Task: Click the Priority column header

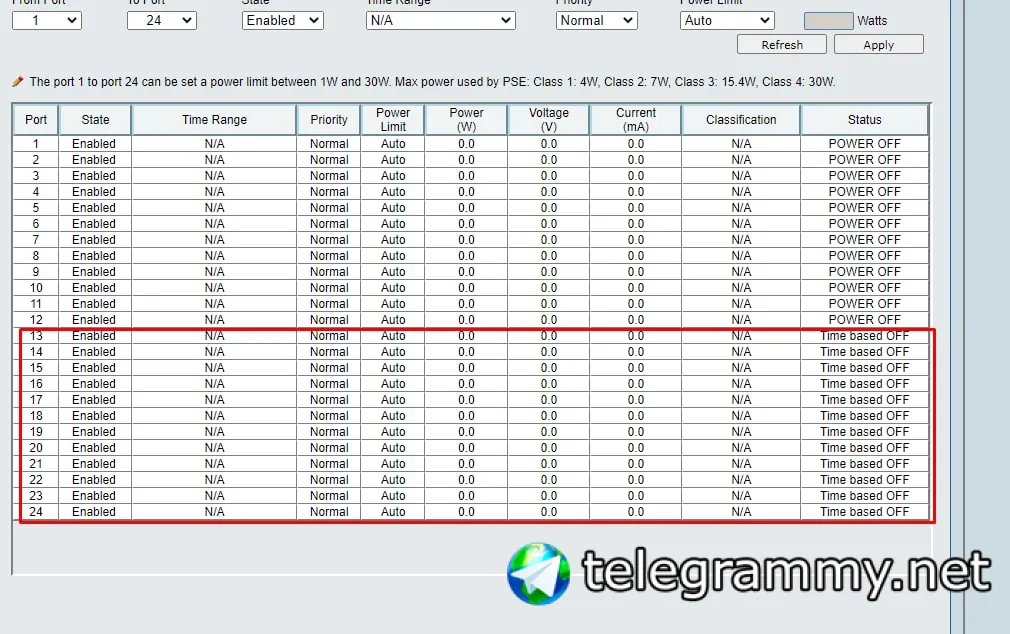Action: tap(329, 120)
